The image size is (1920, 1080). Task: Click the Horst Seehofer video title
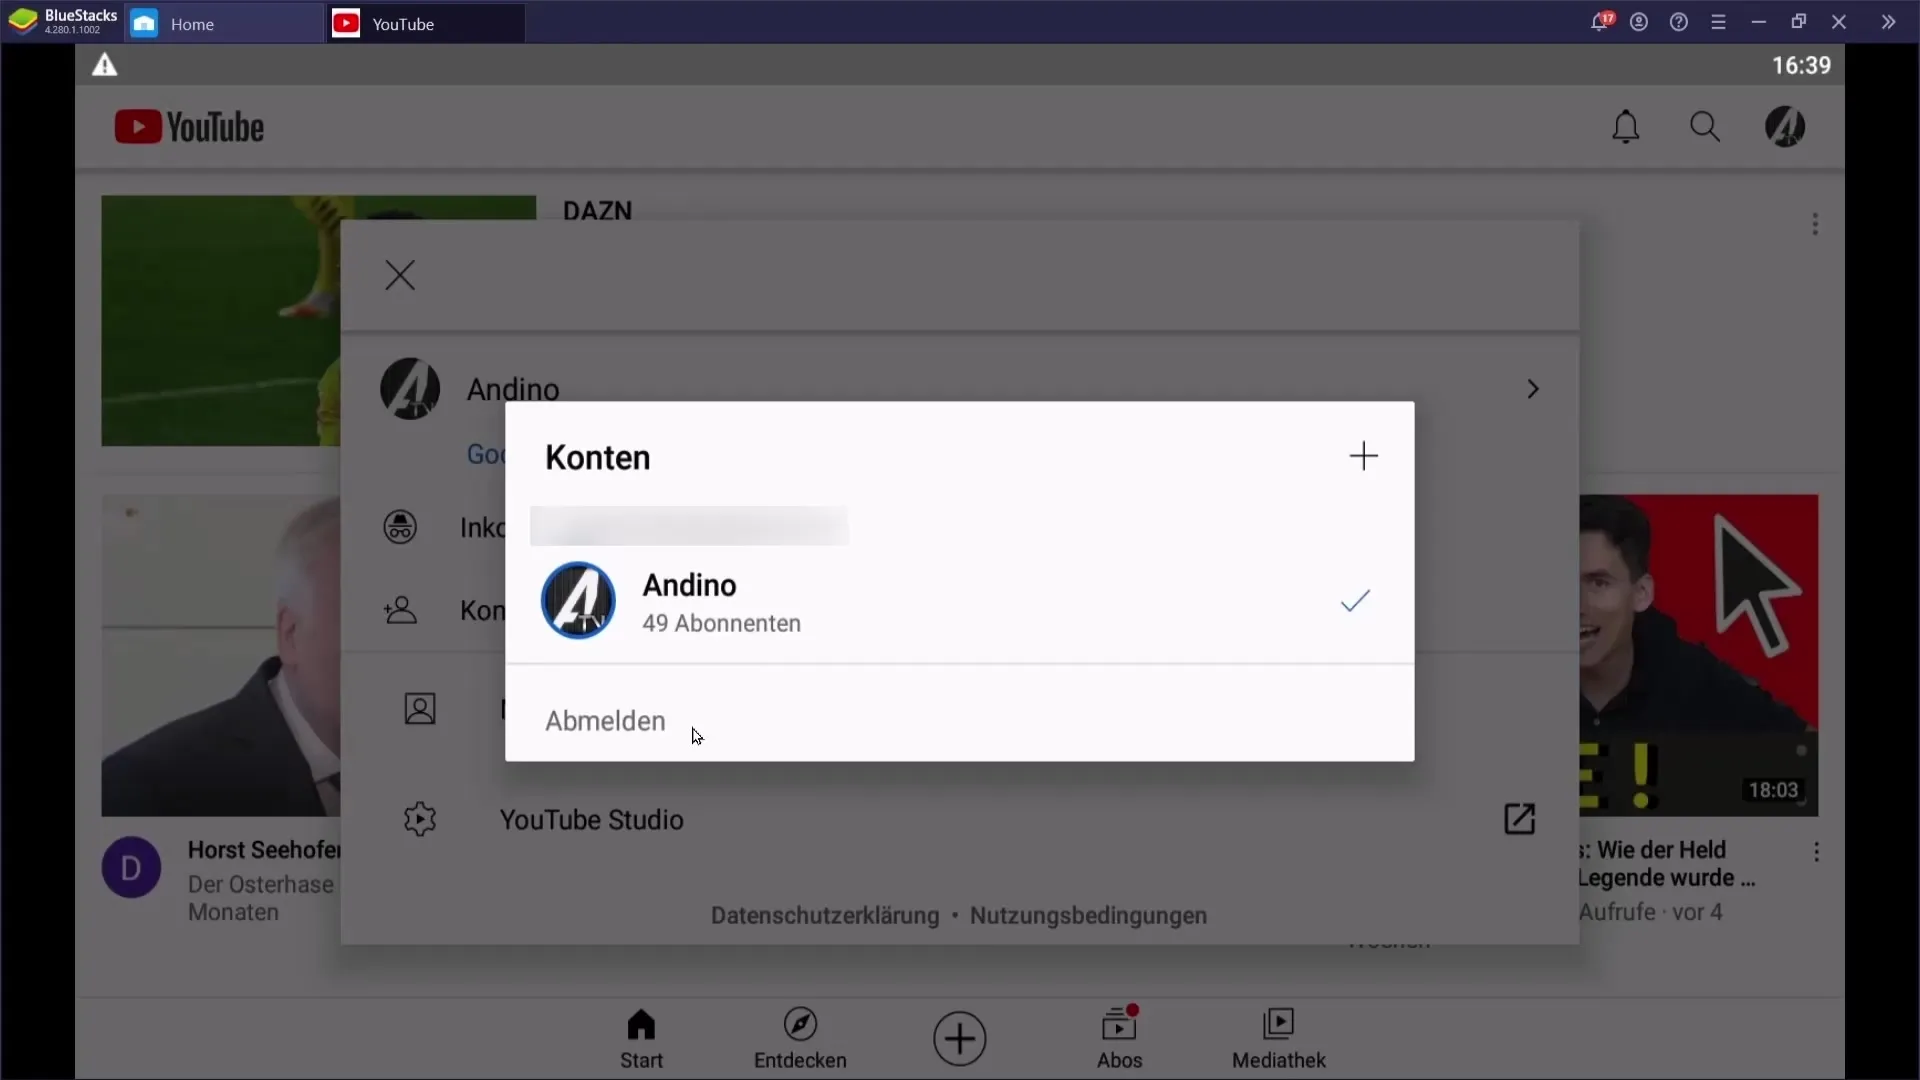[264, 850]
